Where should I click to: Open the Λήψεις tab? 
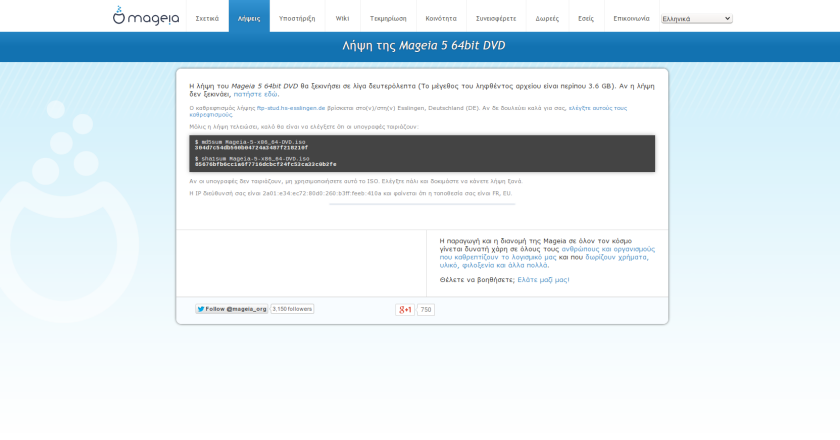[x=249, y=18]
